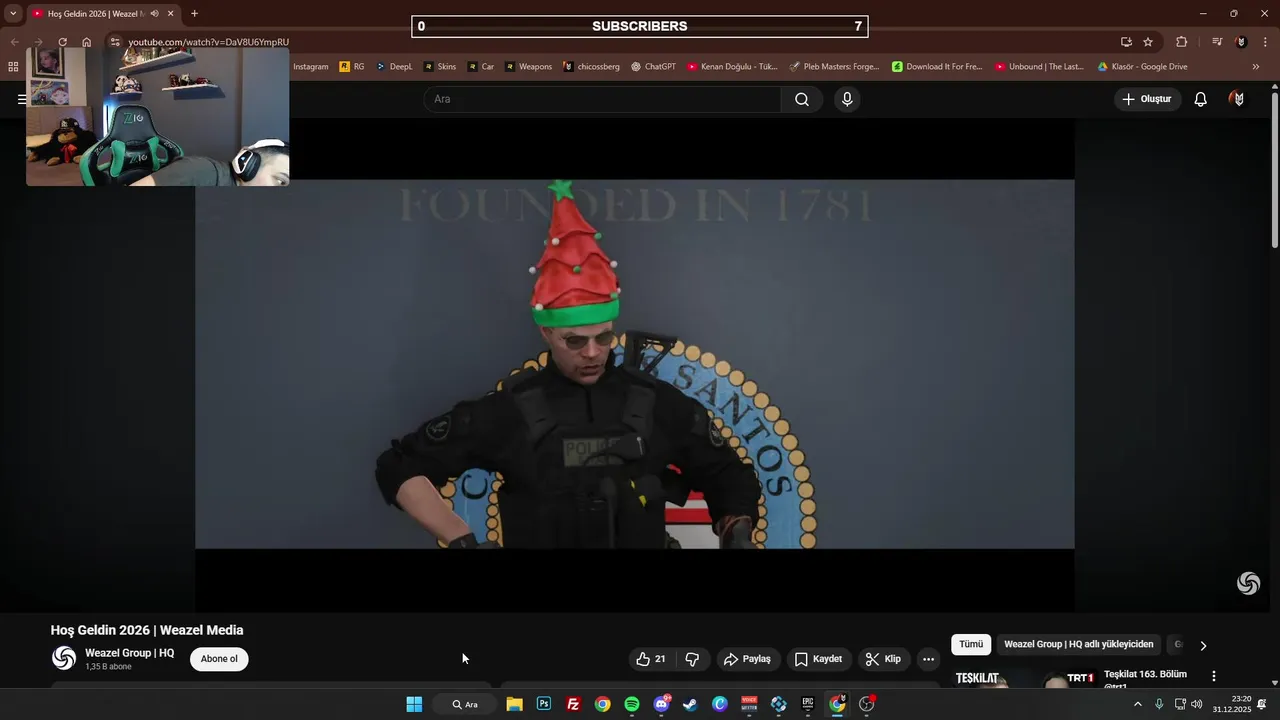Subscribe with the Abone ol button
The width and height of the screenshot is (1280, 720).
click(219, 659)
